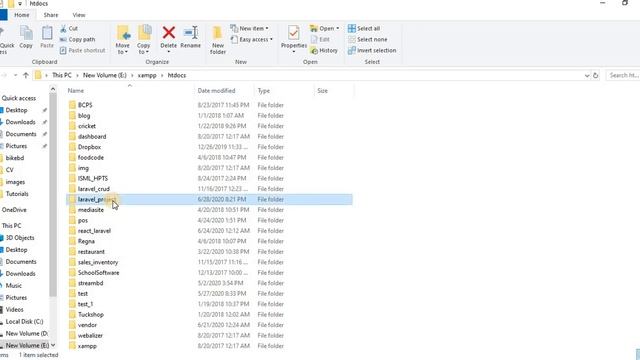Select the dashboard folder
Viewport: 640px width, 360px height.
click(x=92, y=137)
